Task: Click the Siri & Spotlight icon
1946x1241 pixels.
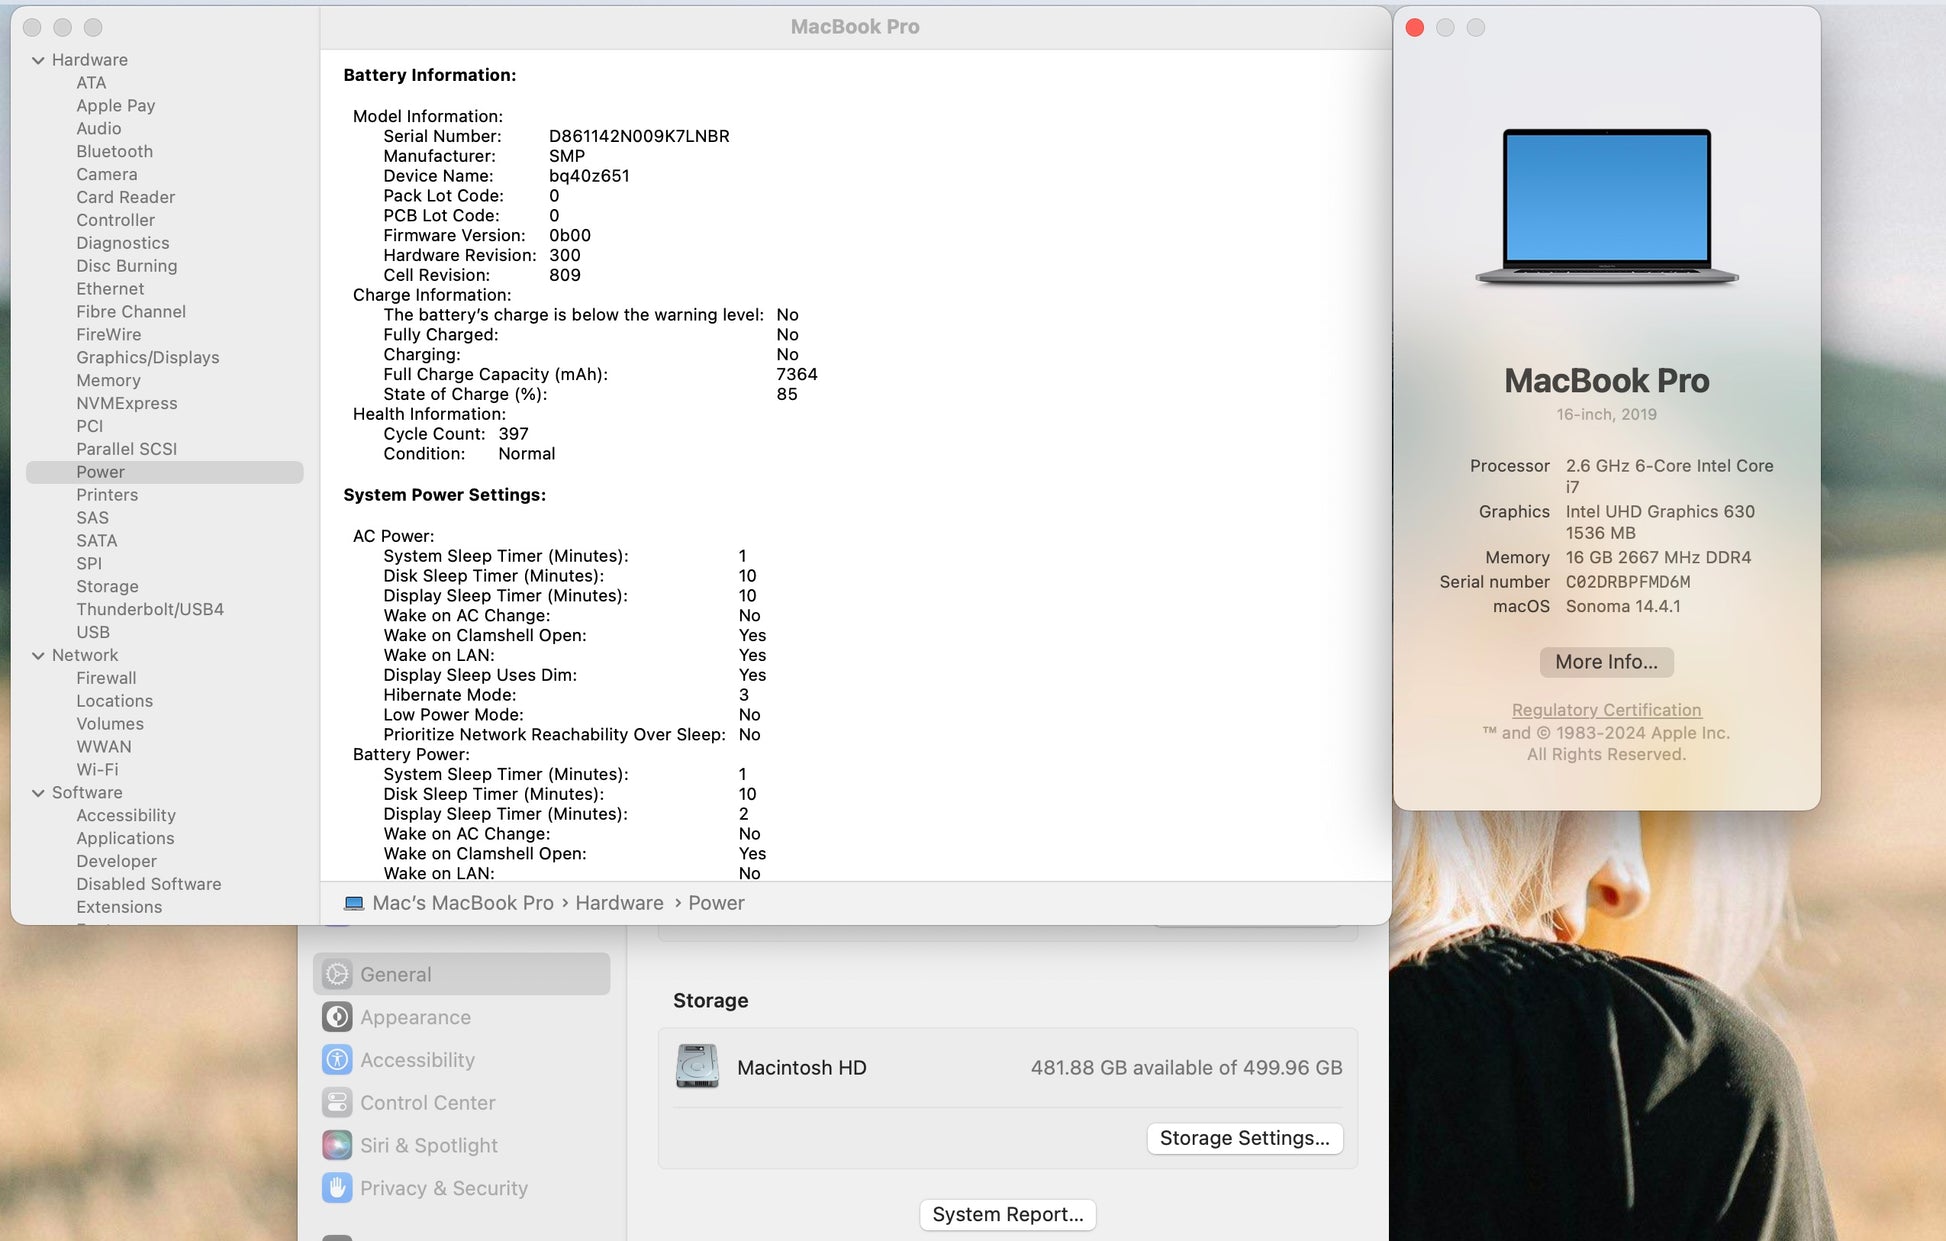Action: click(337, 1145)
